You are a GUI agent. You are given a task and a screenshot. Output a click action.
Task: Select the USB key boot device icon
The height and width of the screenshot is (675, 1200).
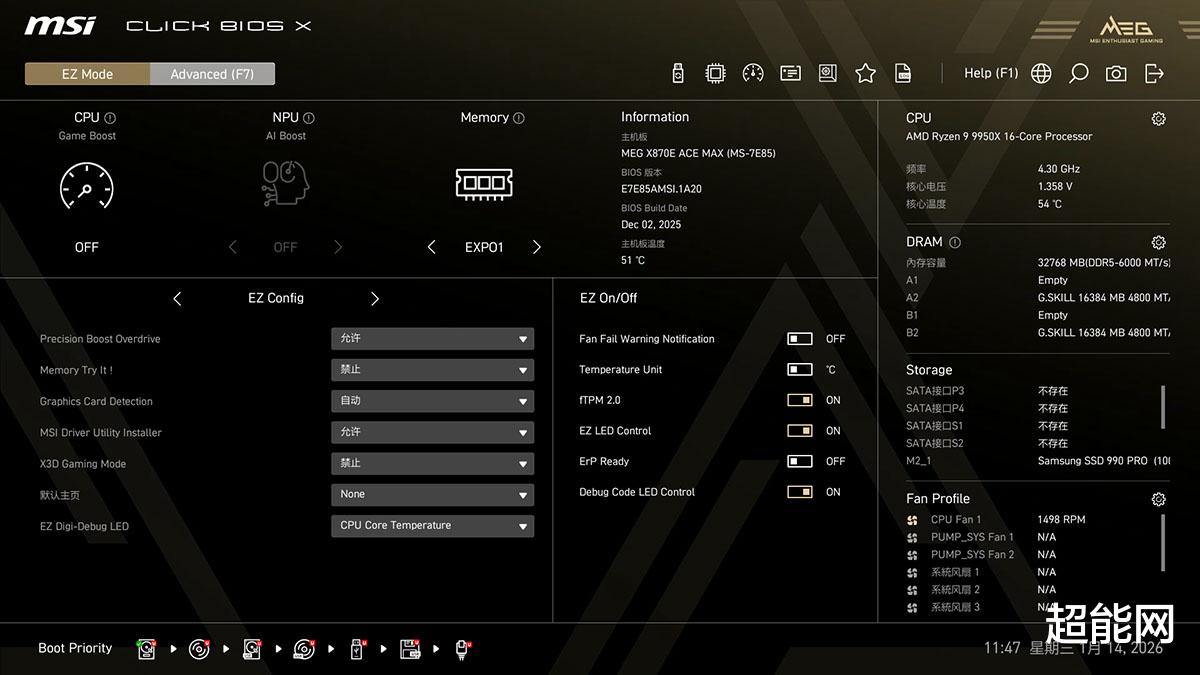(358, 649)
